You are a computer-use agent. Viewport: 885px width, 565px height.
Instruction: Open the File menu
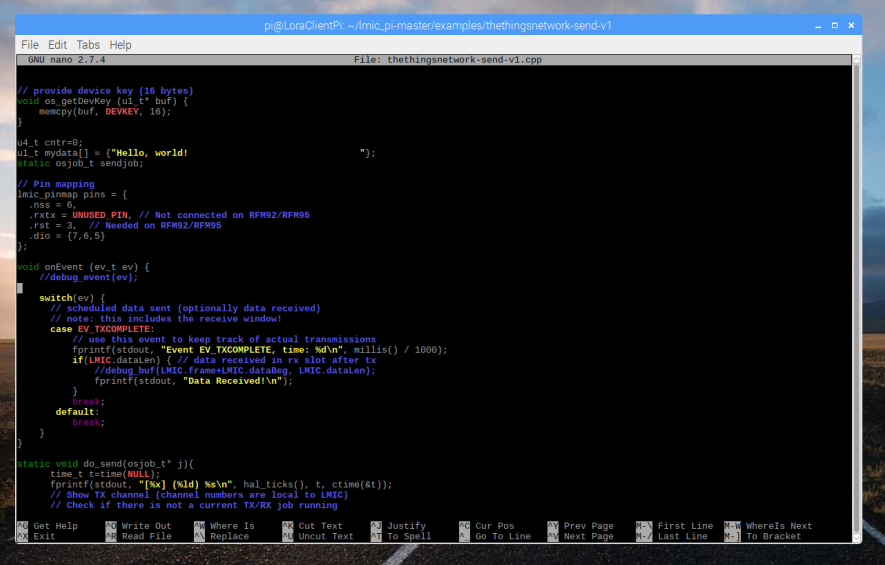click(30, 45)
